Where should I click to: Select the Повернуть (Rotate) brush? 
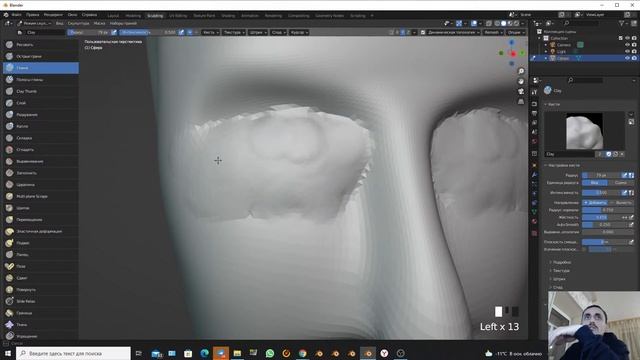tap(41, 289)
